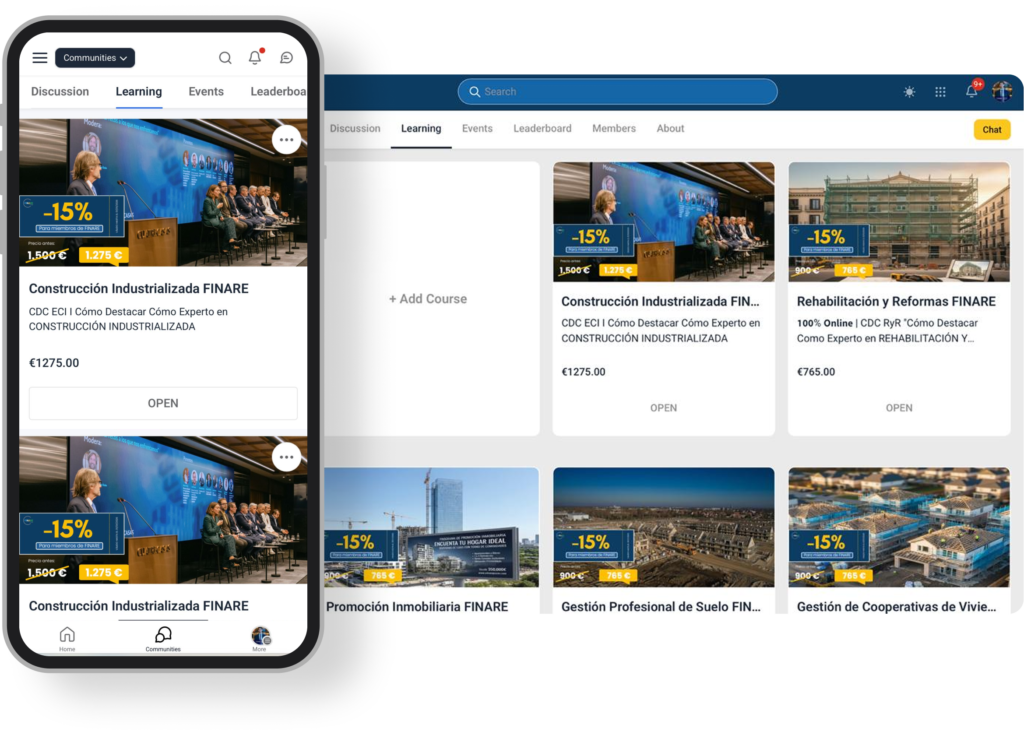1024x735 pixels.
Task: Click the yellow Chat button
Action: (x=991, y=130)
